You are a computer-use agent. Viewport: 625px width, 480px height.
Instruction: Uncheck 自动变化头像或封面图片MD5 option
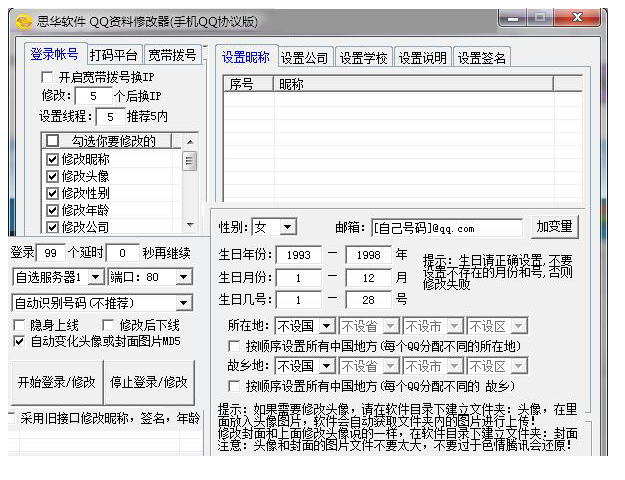pos(19,341)
